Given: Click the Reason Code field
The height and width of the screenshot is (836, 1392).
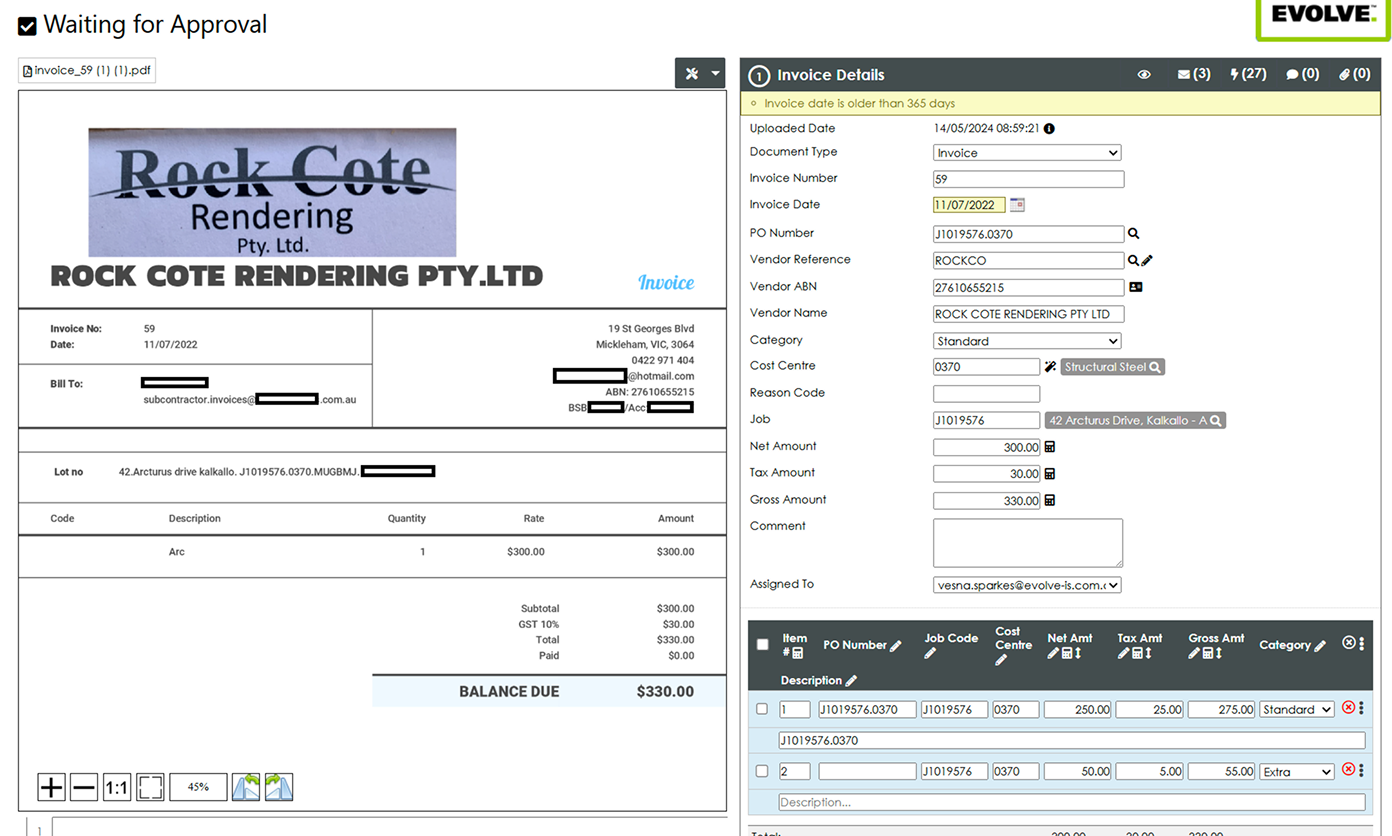Looking at the screenshot, I should point(986,394).
